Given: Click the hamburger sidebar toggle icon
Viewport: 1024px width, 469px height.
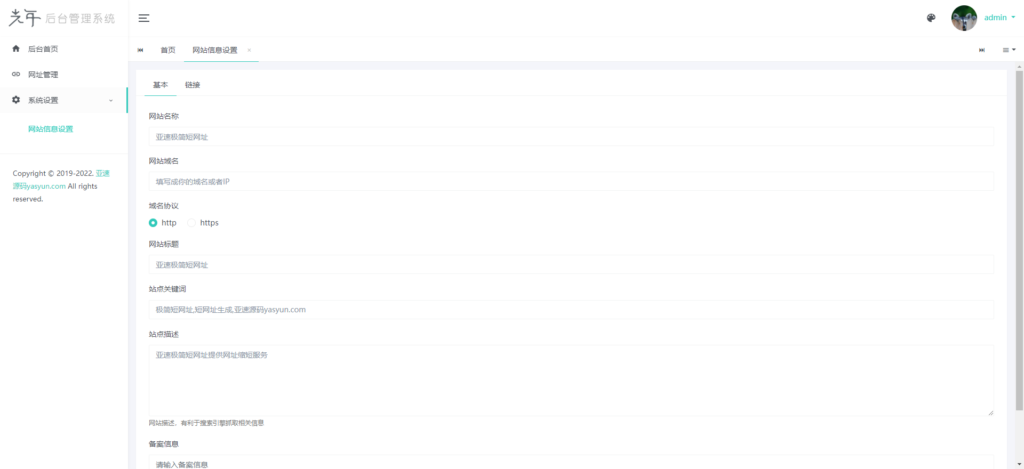Looking at the screenshot, I should coord(144,18).
